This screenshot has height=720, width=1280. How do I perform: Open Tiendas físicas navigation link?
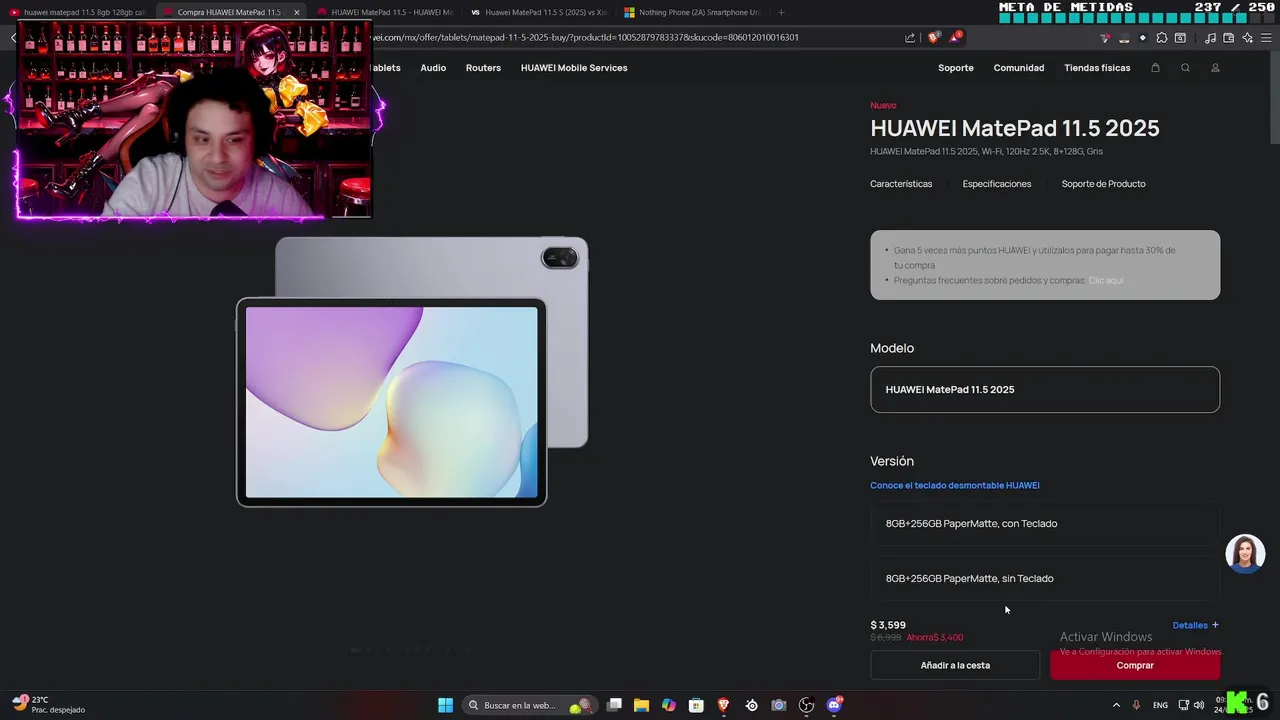point(1097,68)
